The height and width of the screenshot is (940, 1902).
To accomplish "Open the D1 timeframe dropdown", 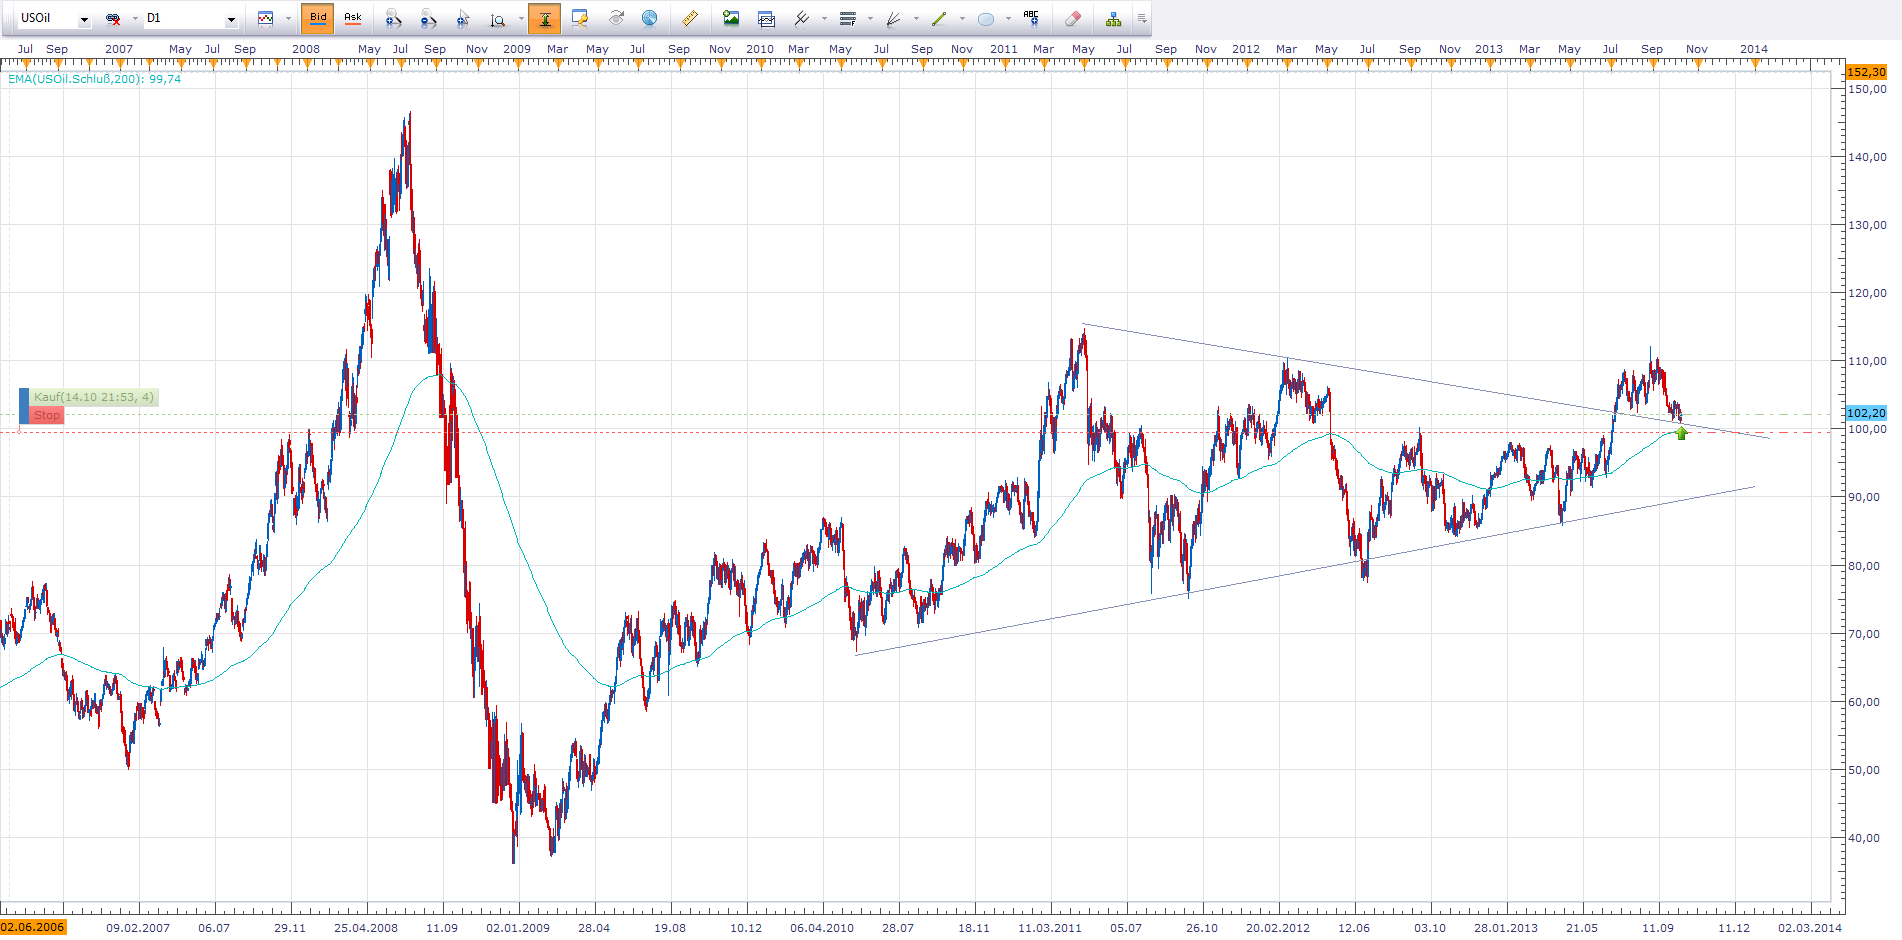I will pyautogui.click(x=231, y=19).
